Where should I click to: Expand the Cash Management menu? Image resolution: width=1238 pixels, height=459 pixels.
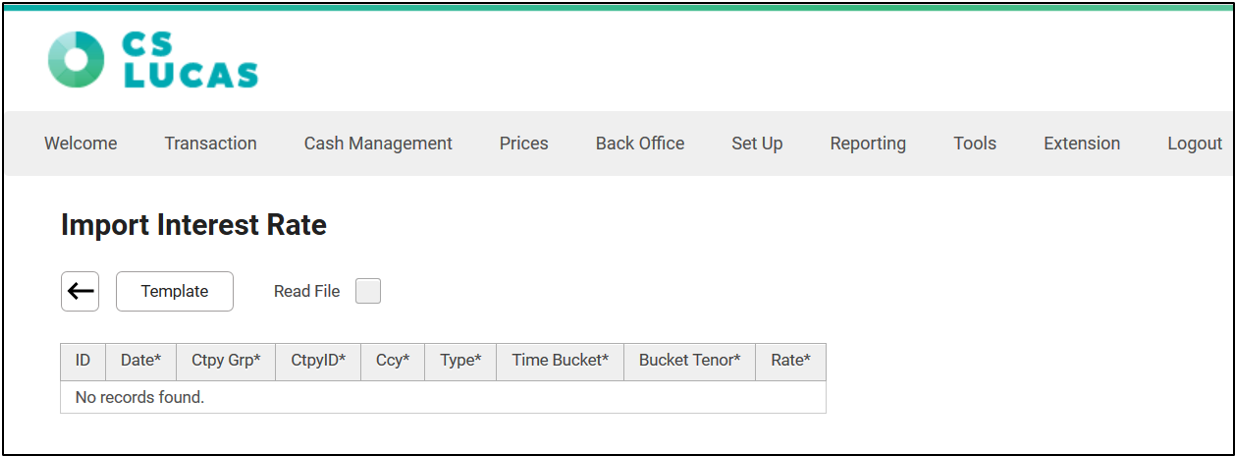click(378, 143)
